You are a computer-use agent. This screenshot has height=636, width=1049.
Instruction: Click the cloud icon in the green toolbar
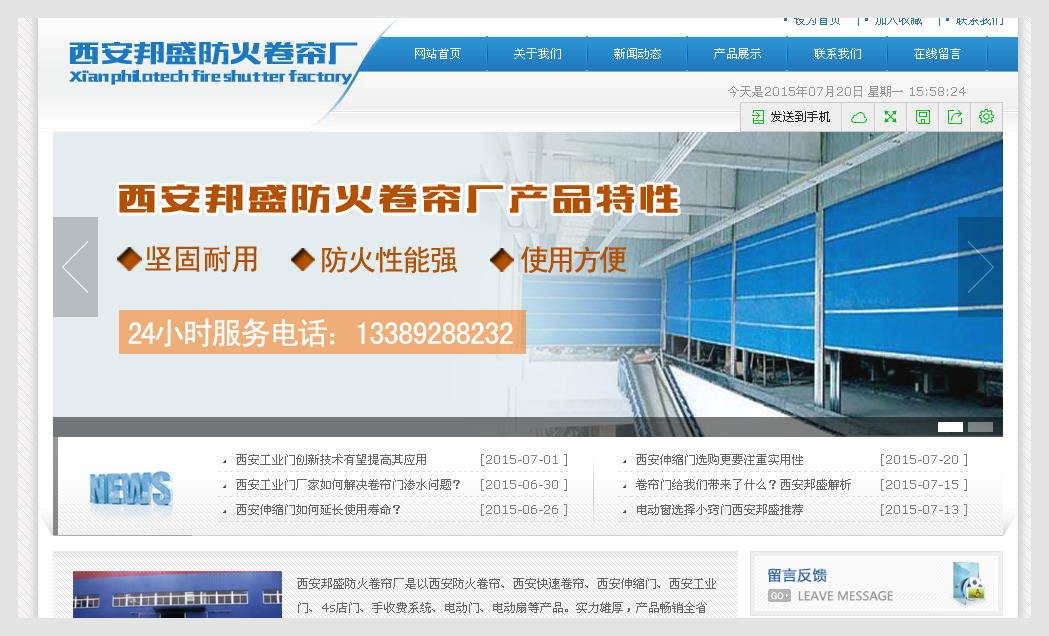pyautogui.click(x=858, y=117)
